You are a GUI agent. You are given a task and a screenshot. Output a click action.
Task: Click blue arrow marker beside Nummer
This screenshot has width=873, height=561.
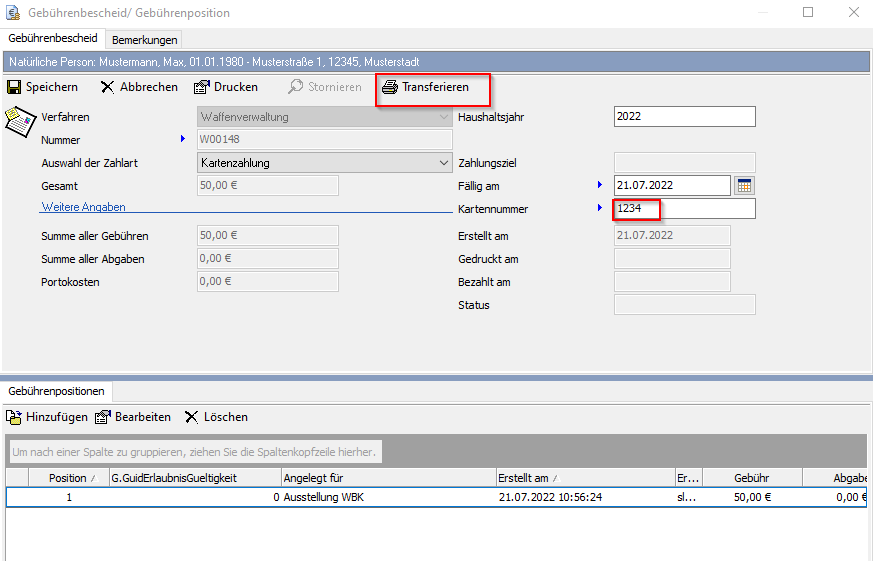click(183, 139)
